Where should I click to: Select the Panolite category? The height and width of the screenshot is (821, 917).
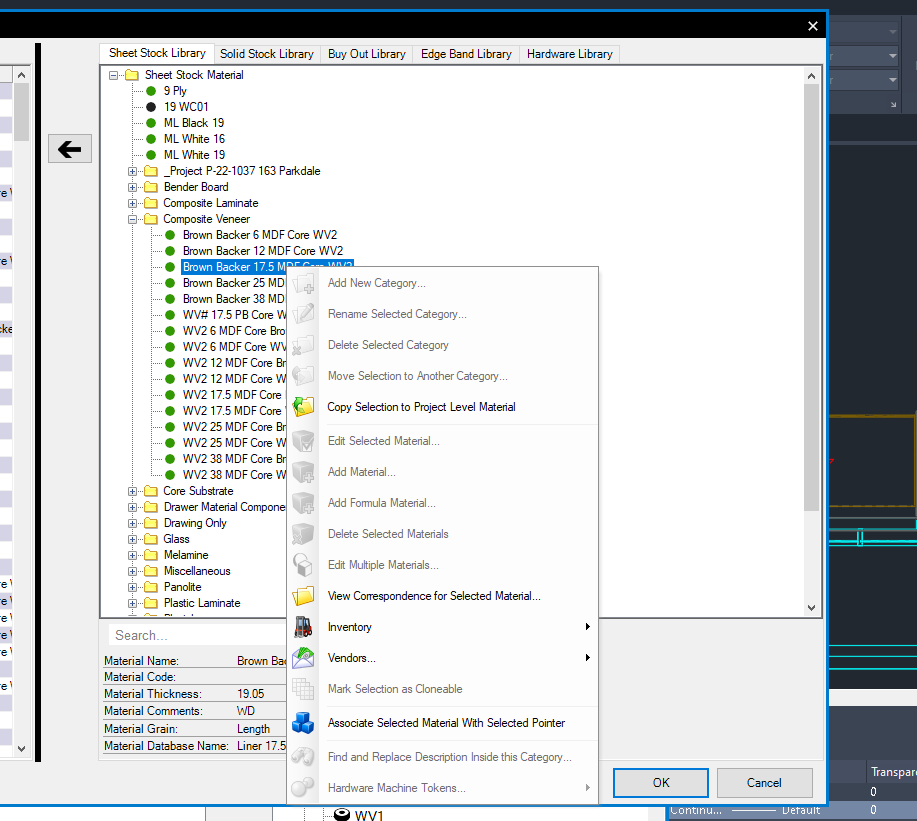point(182,587)
